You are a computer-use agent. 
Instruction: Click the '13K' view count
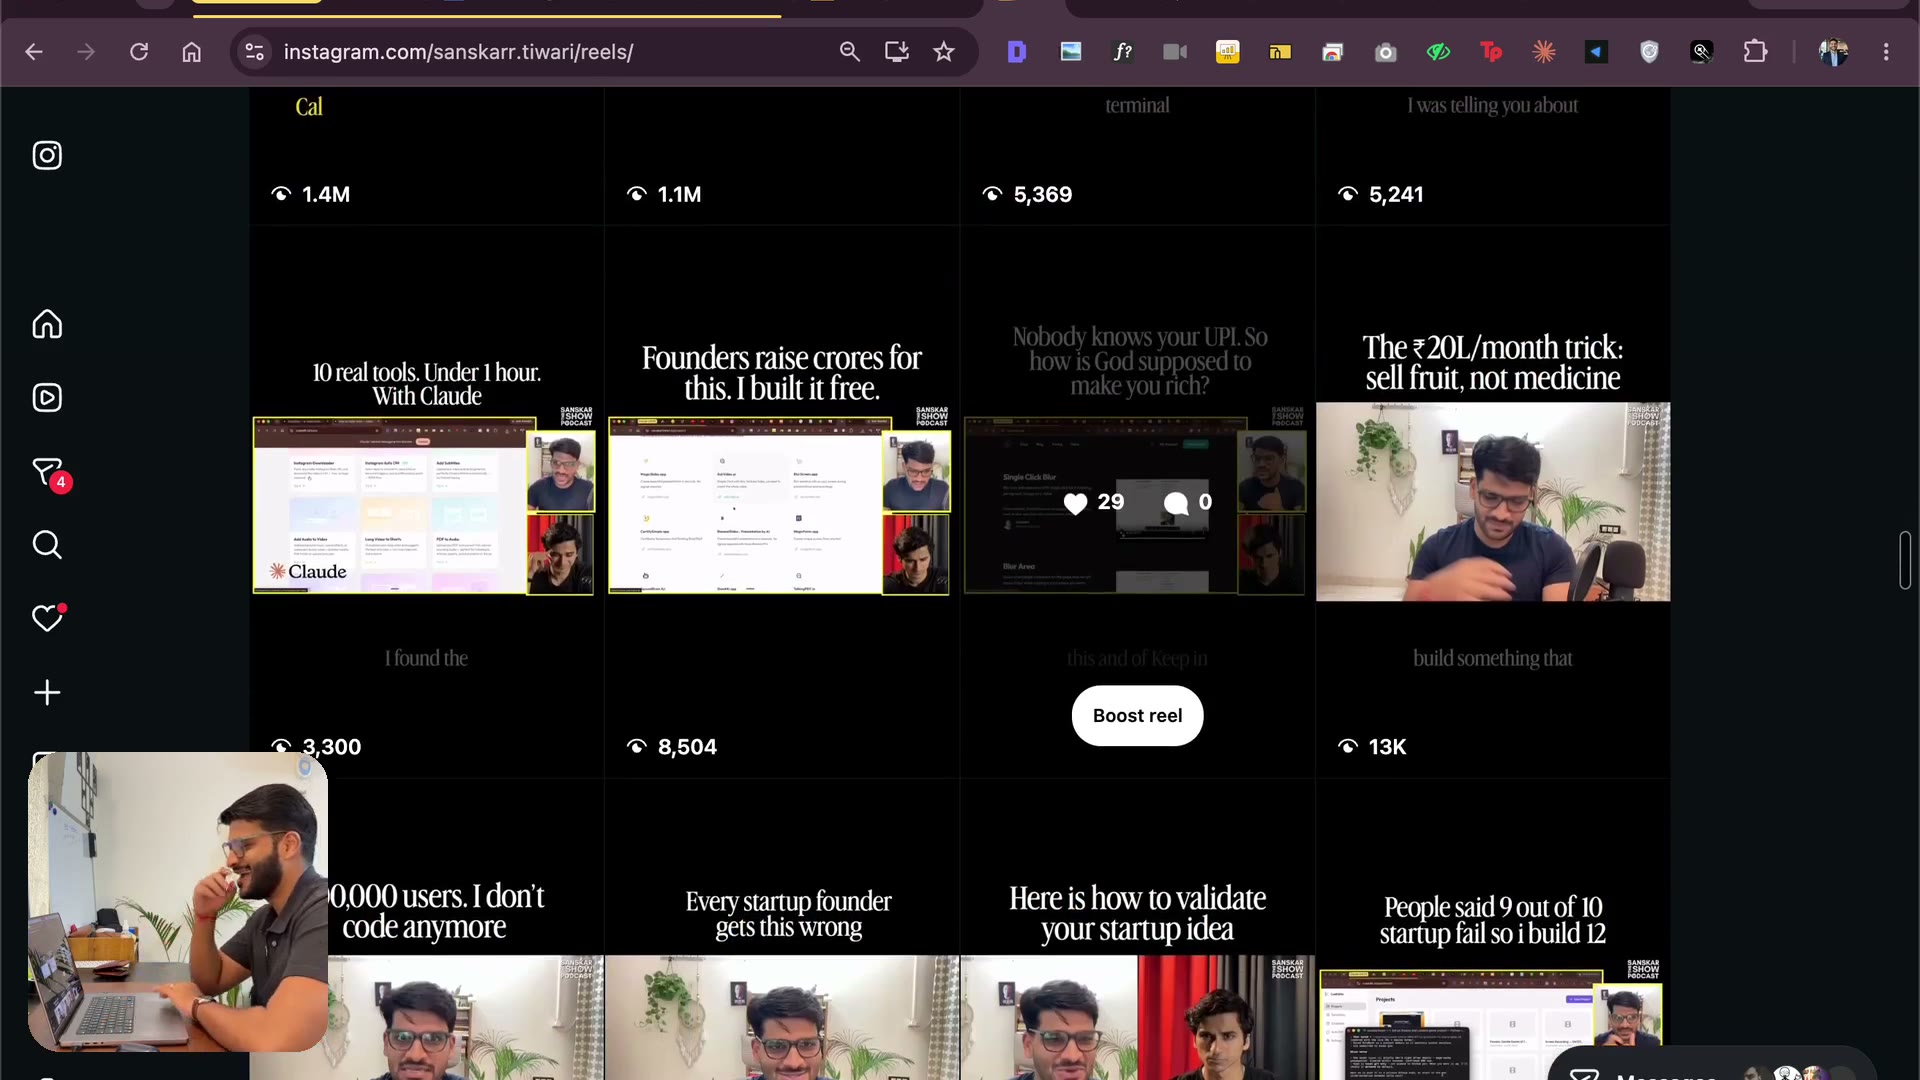1387,747
